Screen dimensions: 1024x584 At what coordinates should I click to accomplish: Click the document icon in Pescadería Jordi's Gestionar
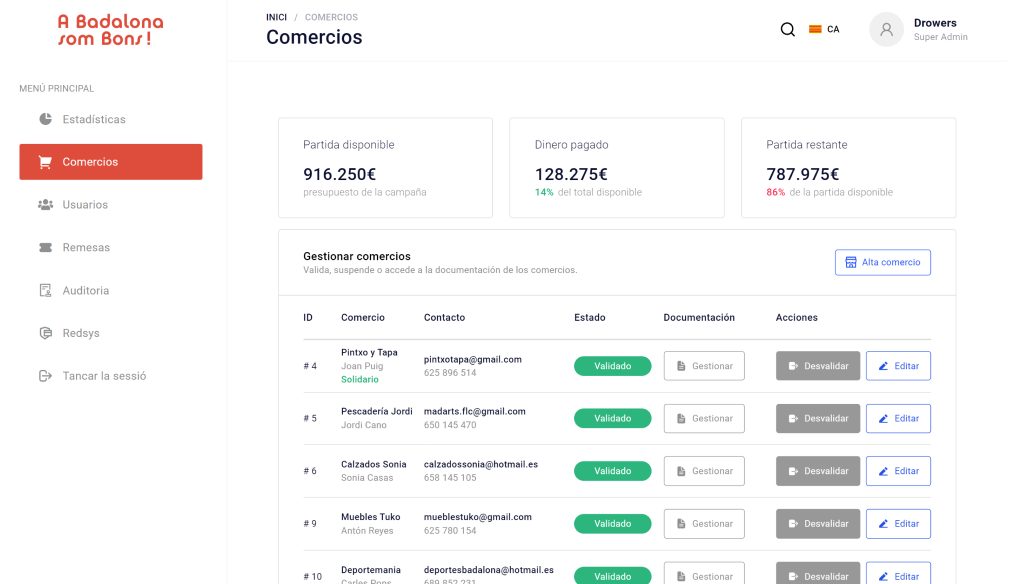pos(681,418)
